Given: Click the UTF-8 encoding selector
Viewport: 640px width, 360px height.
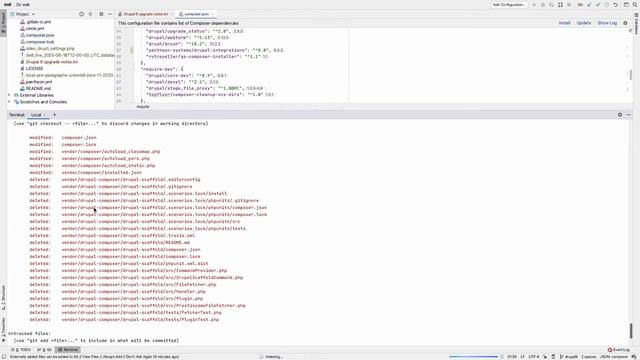Looking at the screenshot, I should (534, 357).
